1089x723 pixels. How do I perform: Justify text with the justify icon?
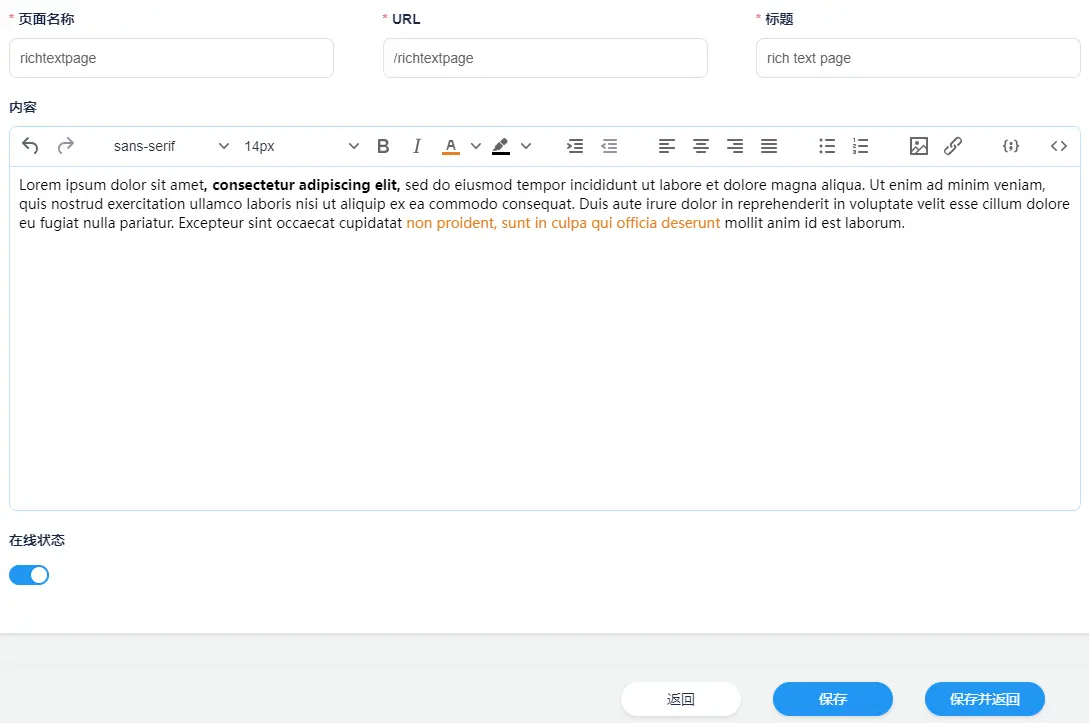point(769,146)
